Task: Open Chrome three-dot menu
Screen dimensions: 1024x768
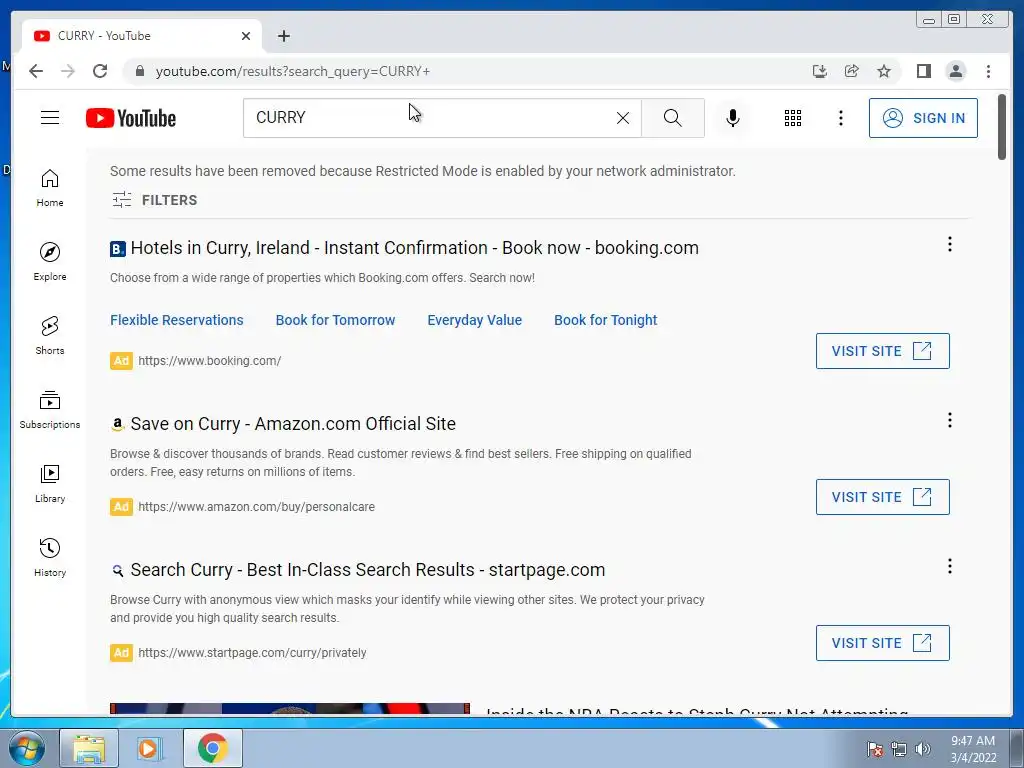Action: point(988,71)
